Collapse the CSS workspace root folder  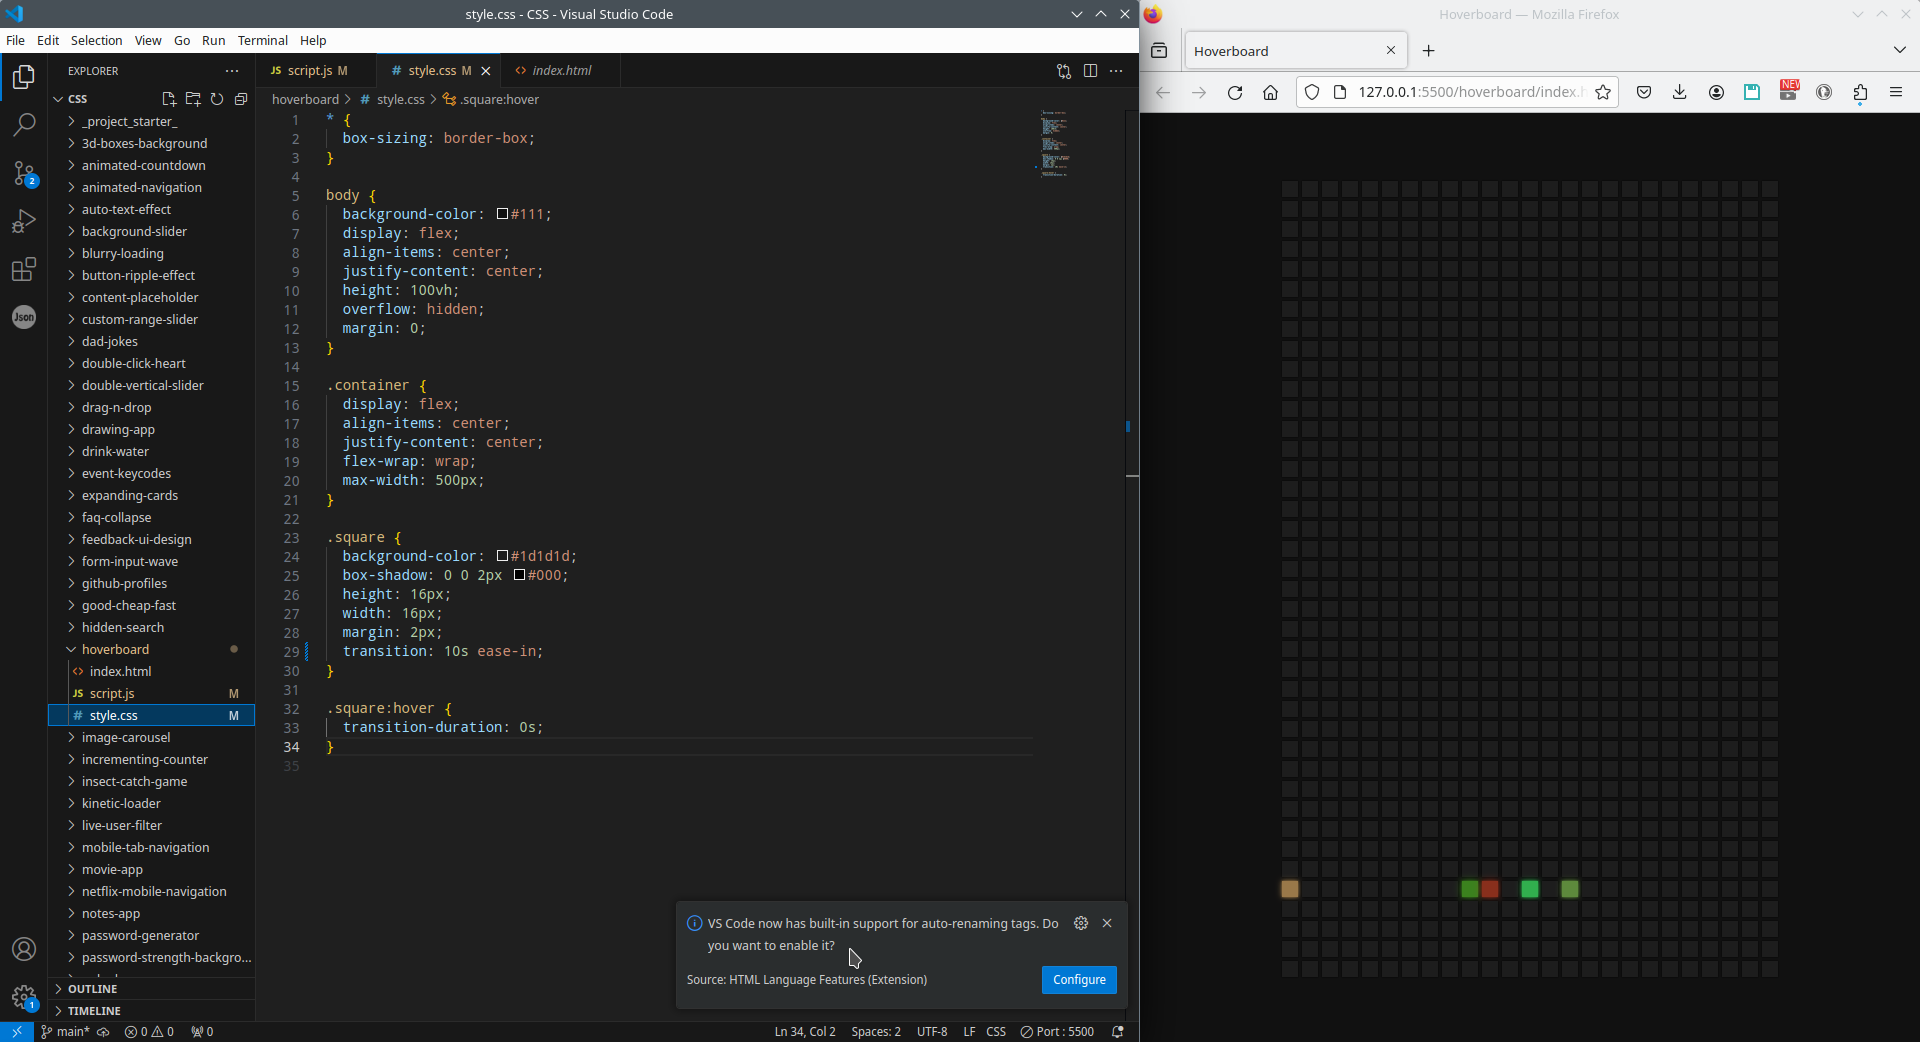coord(77,99)
